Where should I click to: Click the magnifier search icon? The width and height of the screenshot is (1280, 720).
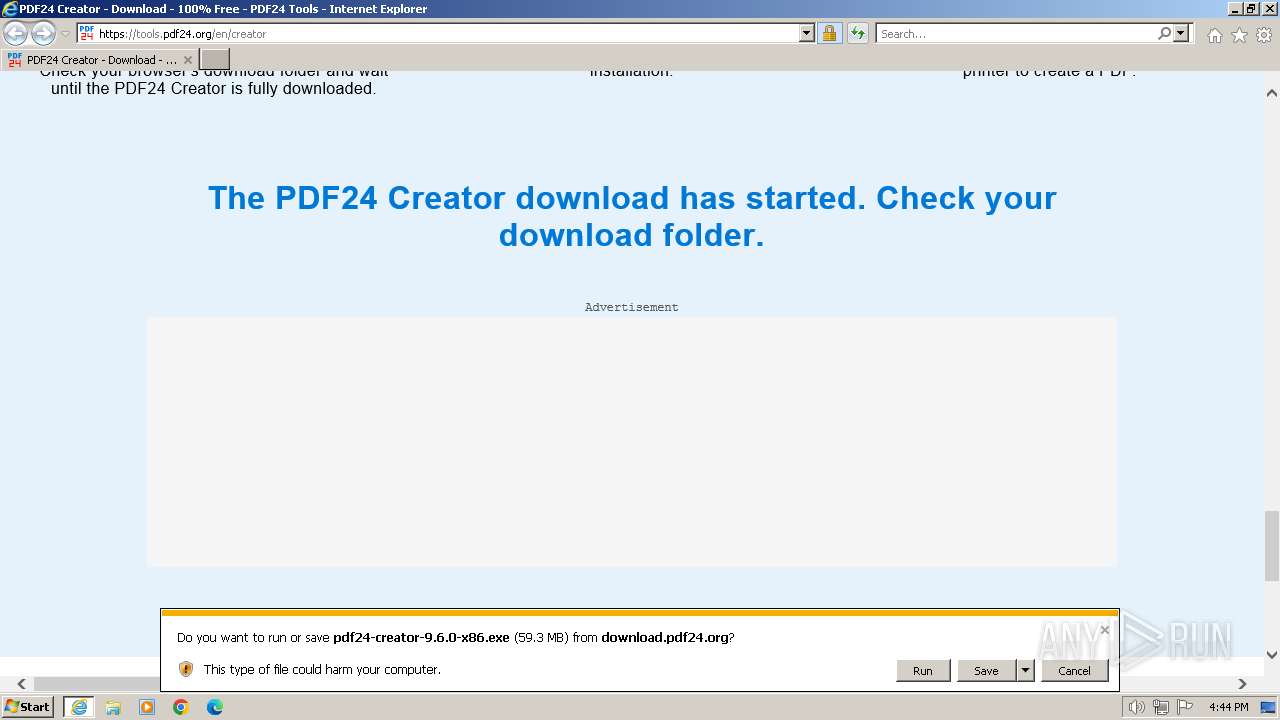[x=1164, y=33]
